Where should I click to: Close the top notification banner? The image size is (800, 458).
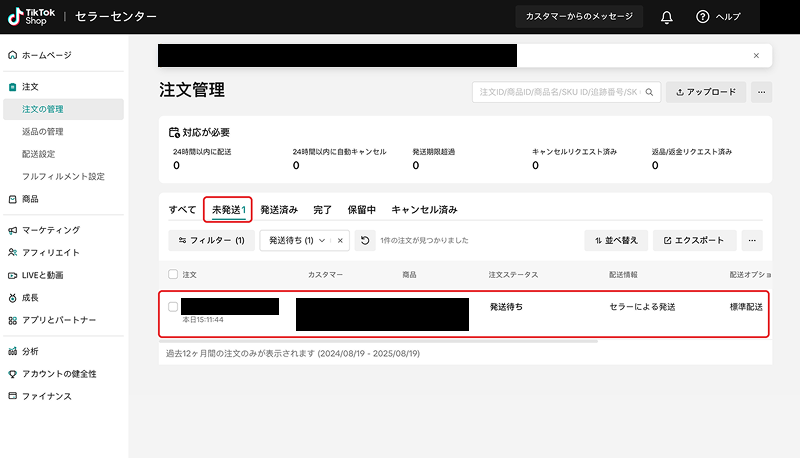click(756, 55)
